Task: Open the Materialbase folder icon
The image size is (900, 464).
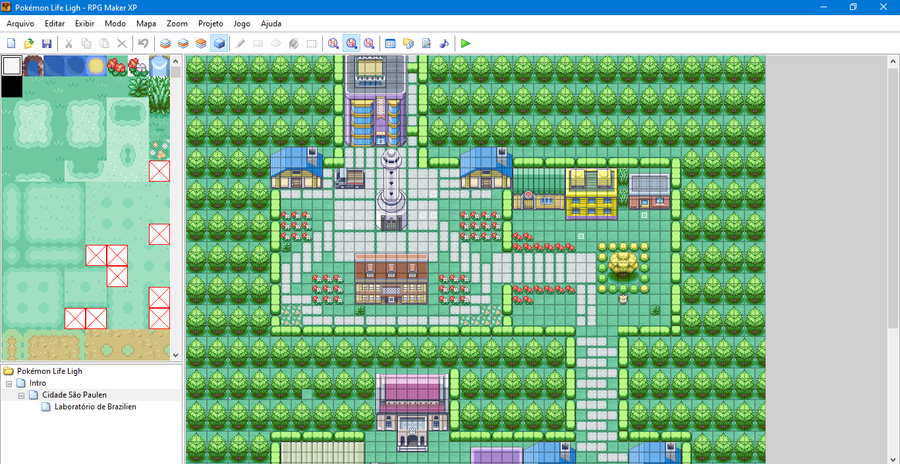Action: pyautogui.click(x=408, y=43)
